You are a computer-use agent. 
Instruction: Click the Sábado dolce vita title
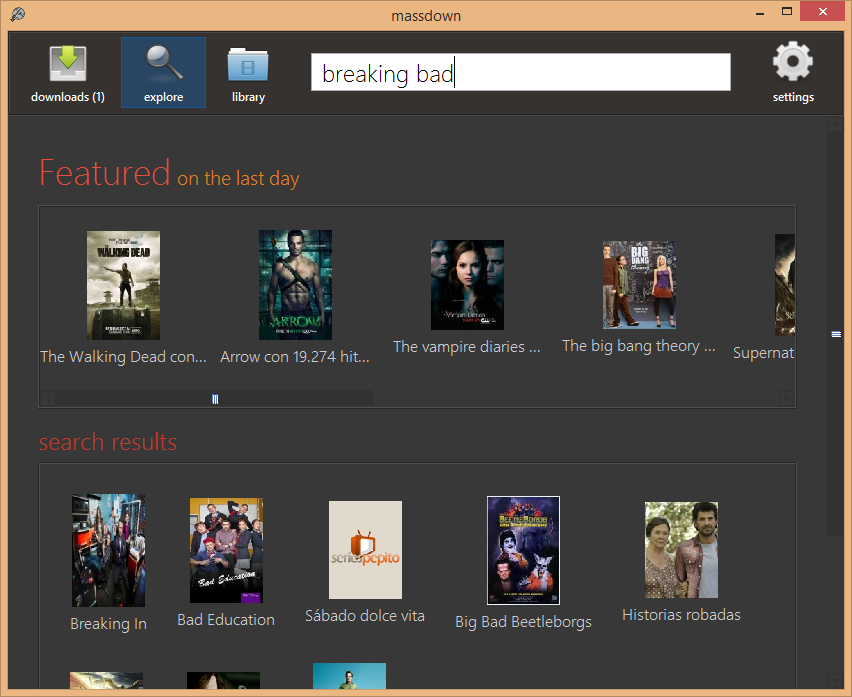pos(365,616)
